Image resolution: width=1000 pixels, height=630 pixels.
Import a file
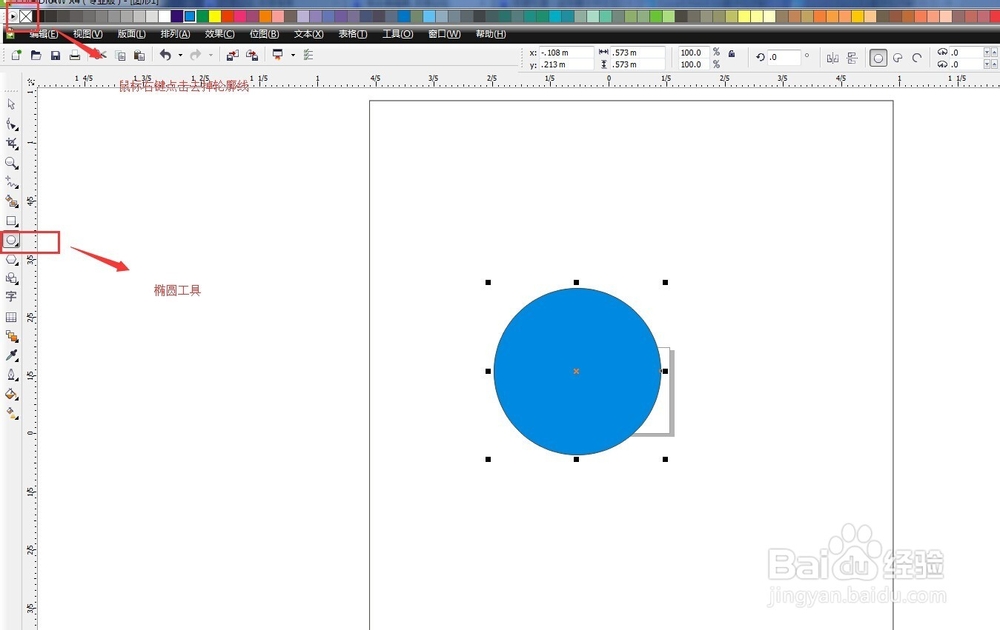click(x=232, y=55)
